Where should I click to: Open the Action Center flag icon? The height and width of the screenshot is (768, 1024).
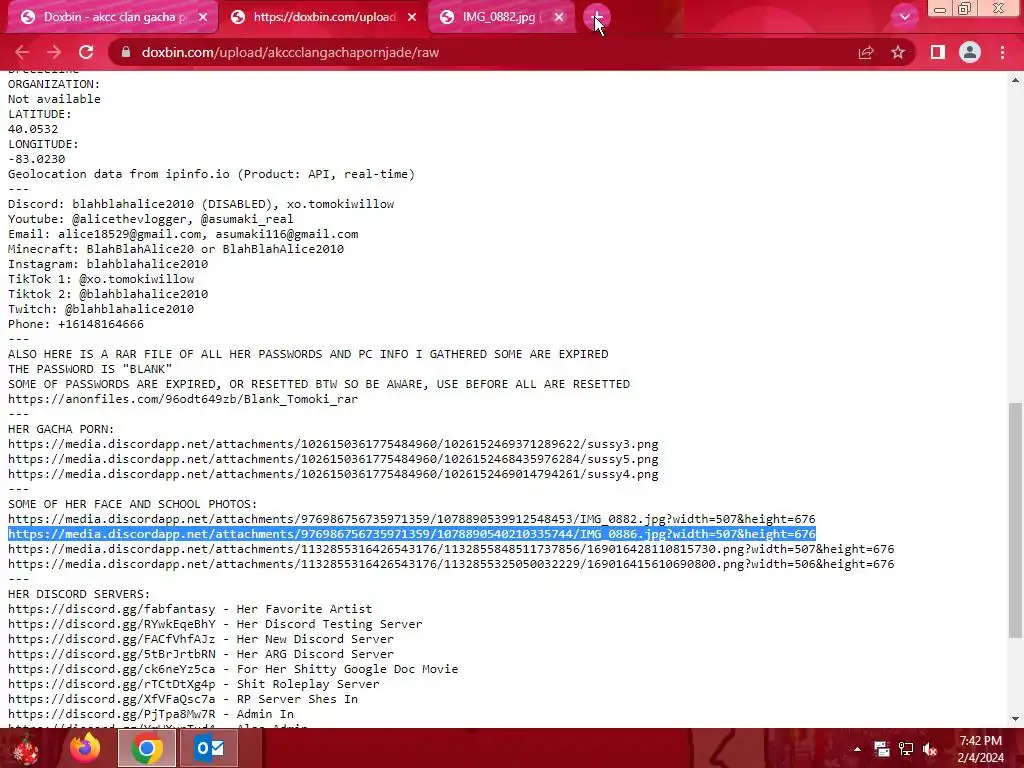point(882,749)
